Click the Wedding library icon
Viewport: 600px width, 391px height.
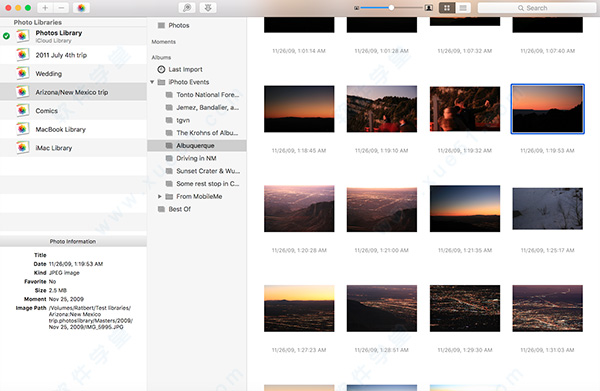pyautogui.click(x=23, y=73)
